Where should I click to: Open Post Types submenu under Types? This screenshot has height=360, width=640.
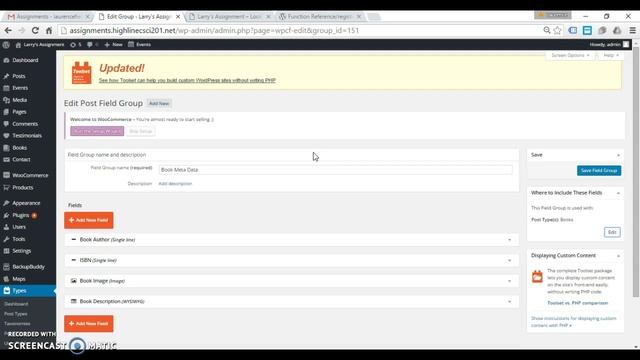[16, 314]
